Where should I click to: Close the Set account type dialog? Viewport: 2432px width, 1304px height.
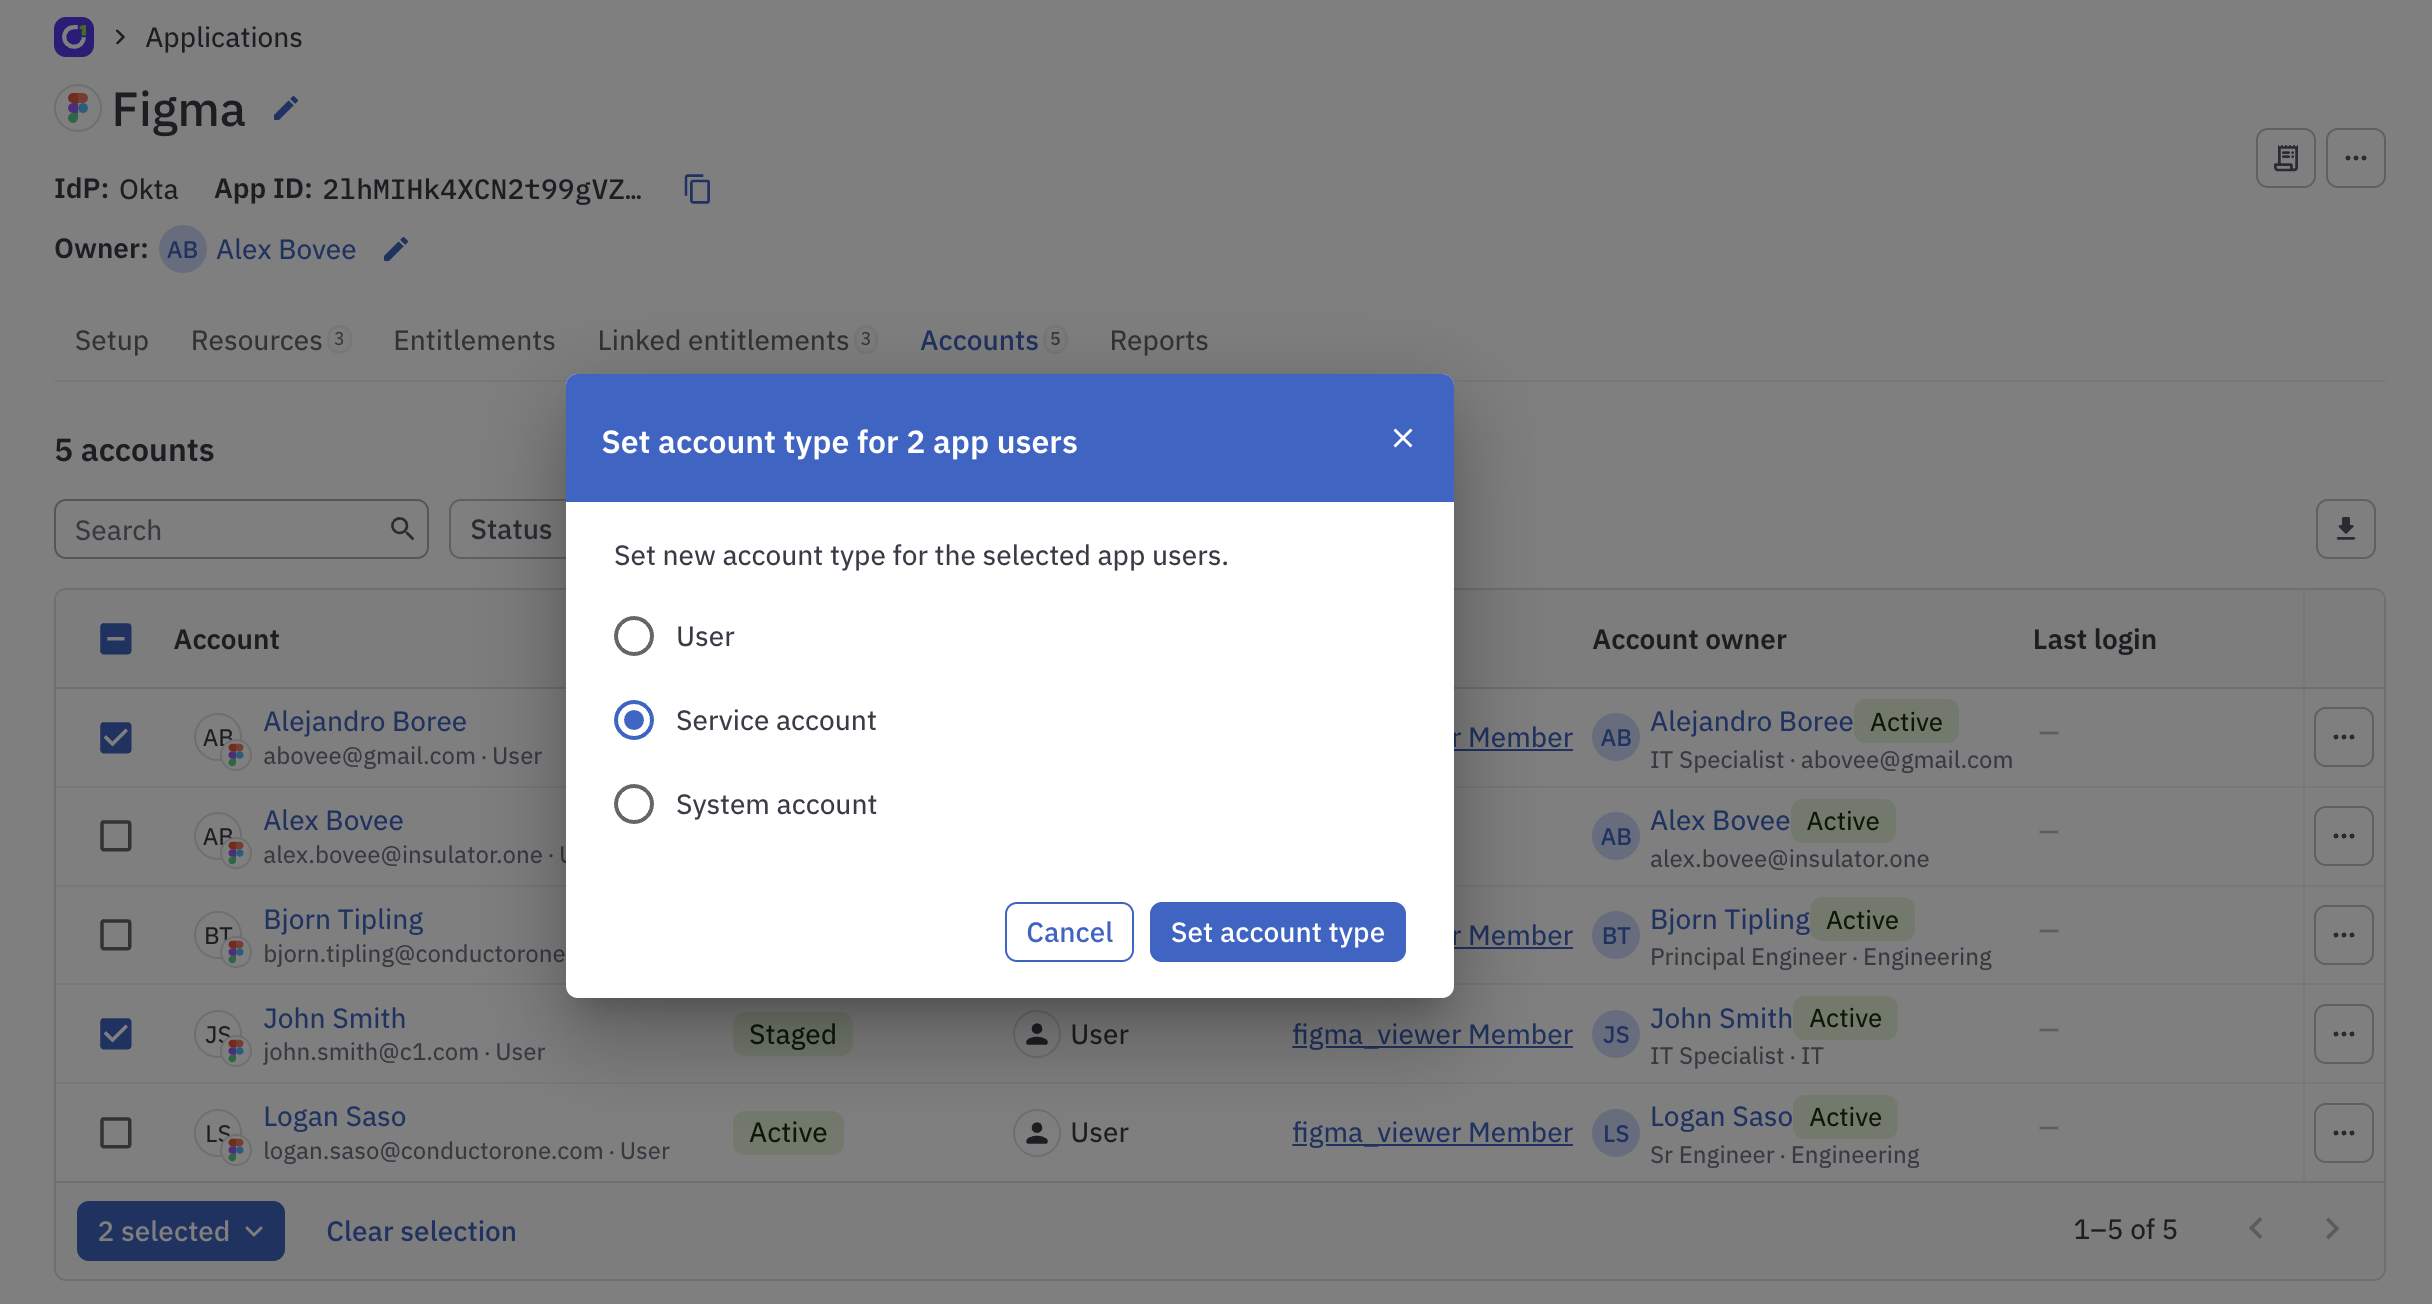1403,438
